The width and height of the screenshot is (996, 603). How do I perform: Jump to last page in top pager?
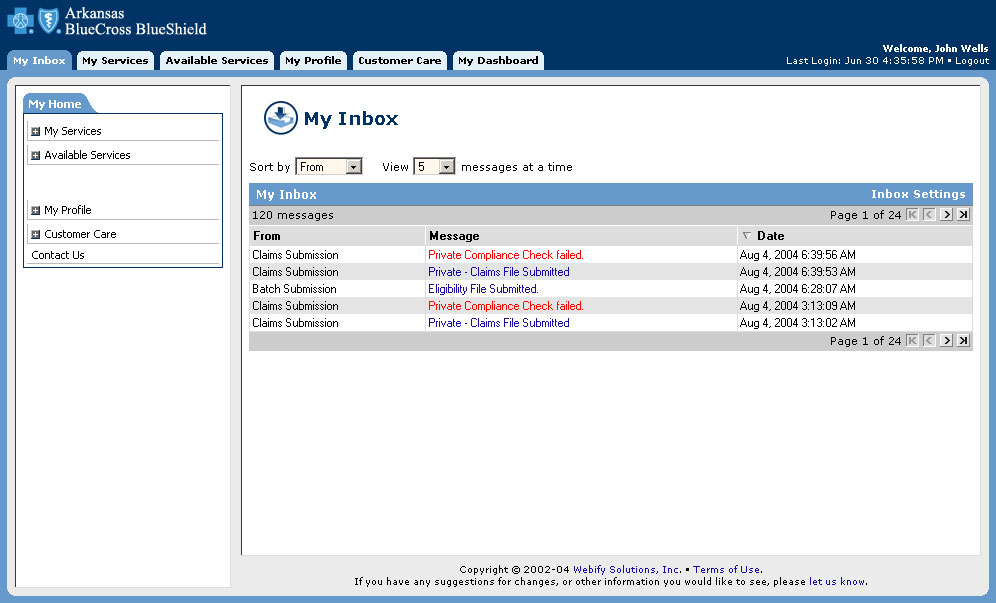tap(963, 215)
